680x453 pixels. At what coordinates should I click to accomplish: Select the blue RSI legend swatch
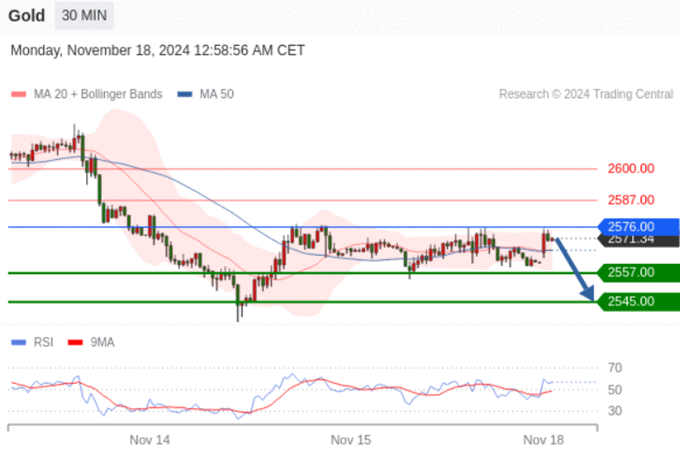[x=19, y=342]
